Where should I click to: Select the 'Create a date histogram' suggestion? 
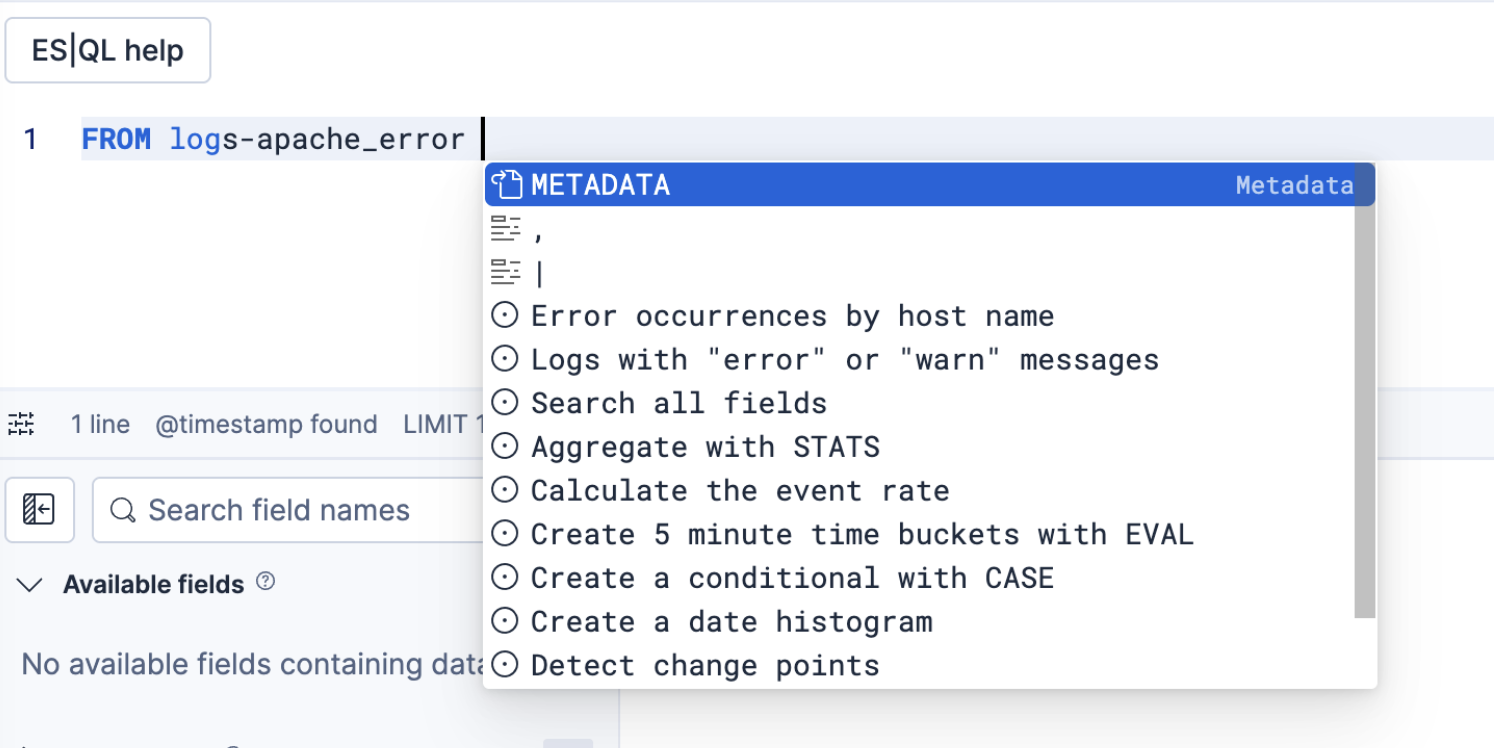pyautogui.click(x=731, y=622)
